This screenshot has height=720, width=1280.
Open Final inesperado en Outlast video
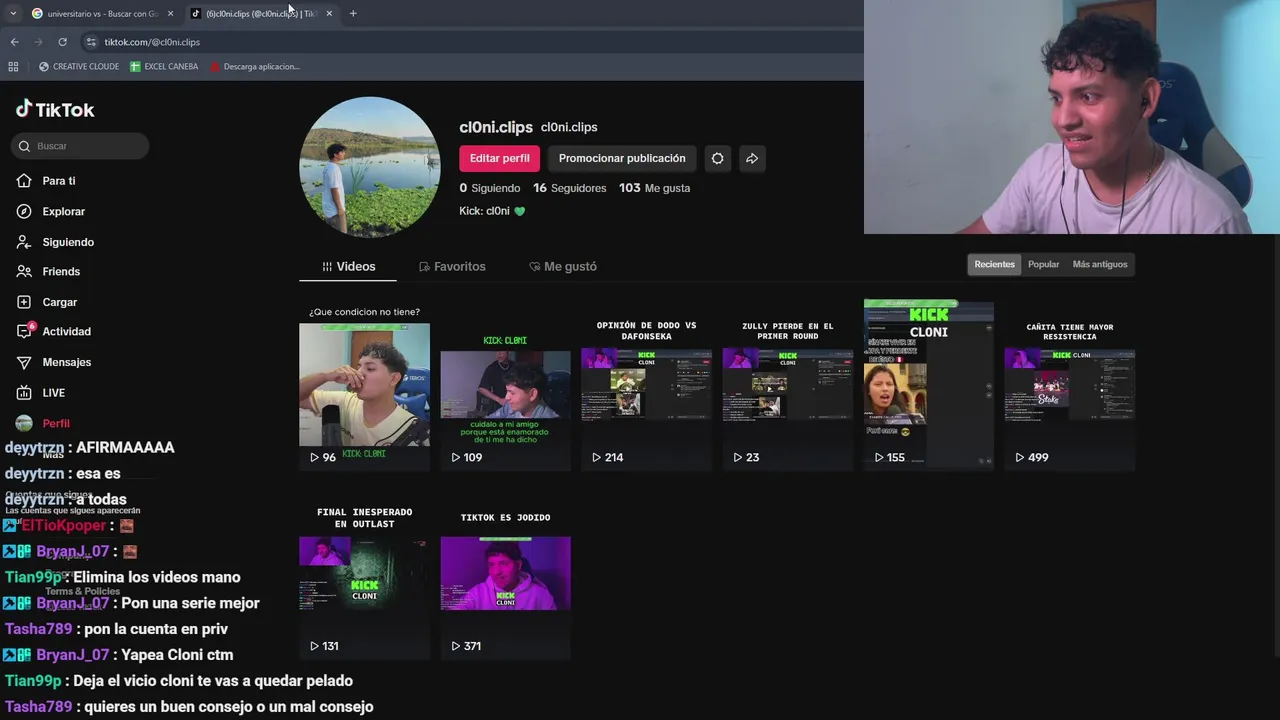click(x=364, y=575)
